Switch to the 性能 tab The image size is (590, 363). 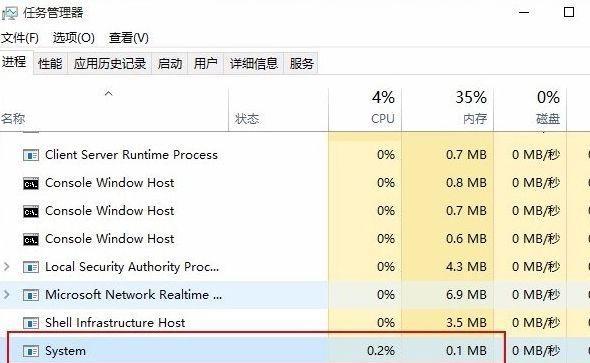[x=50, y=63]
